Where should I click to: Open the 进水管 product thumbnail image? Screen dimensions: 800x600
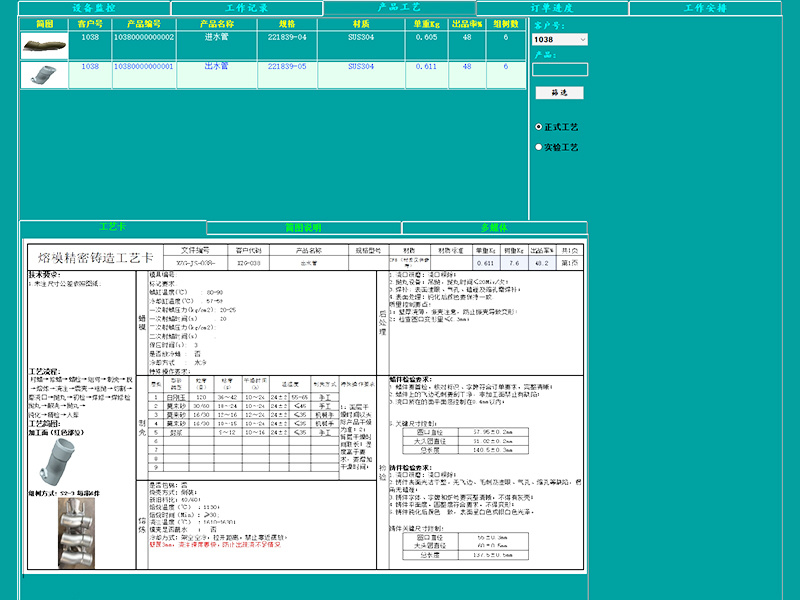(44, 46)
